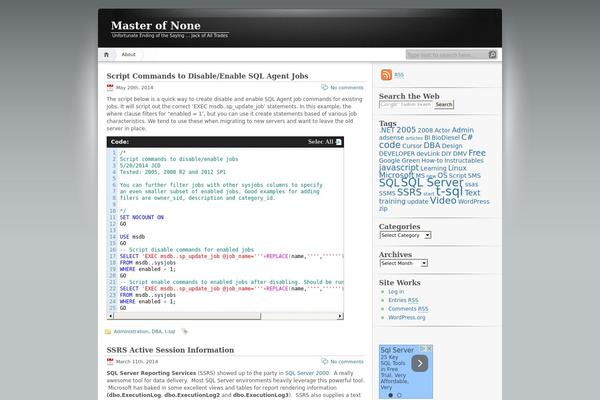Image resolution: width=600 pixels, height=400 pixels.
Task: Open the RSS text link beside feed icon
Action: click(x=399, y=75)
